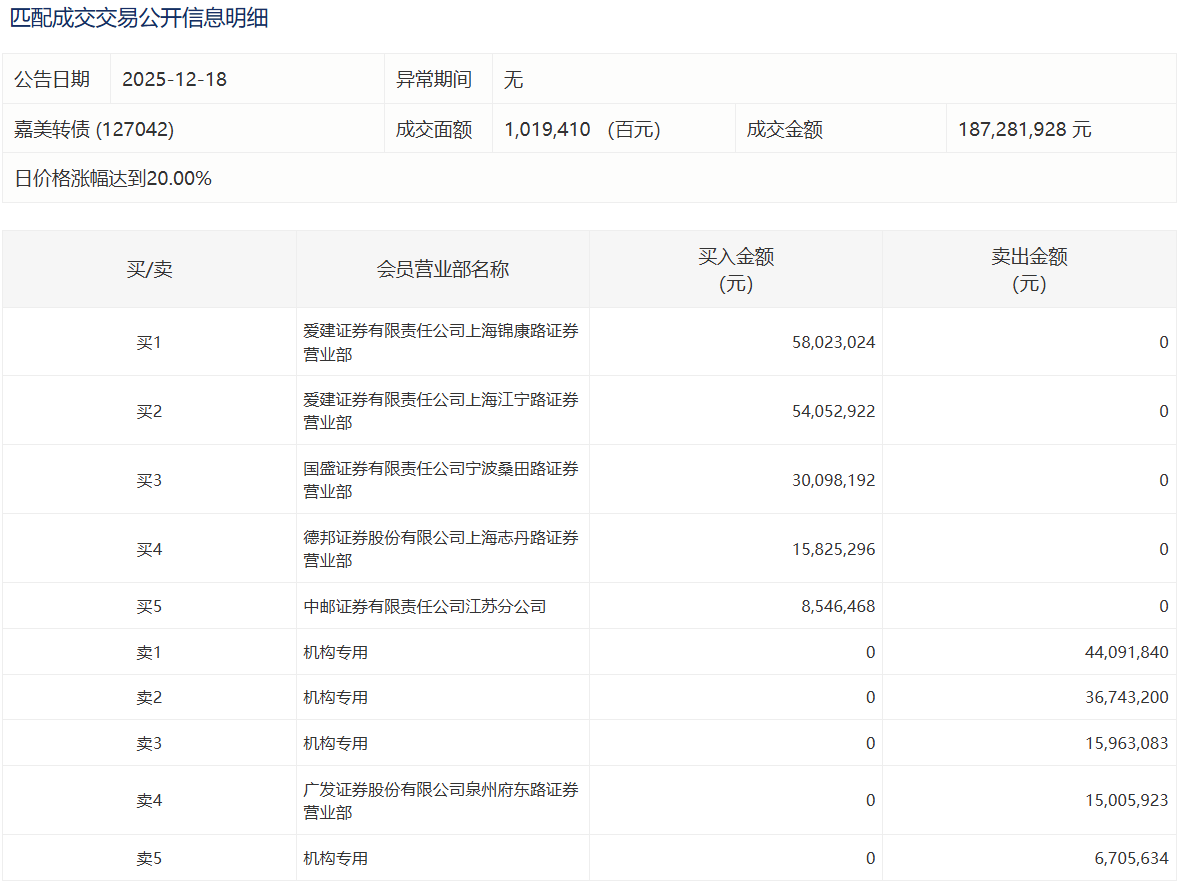Click the 日价格涨幅达到20.00% reason text
This screenshot has width=1182, height=890.
point(113,179)
